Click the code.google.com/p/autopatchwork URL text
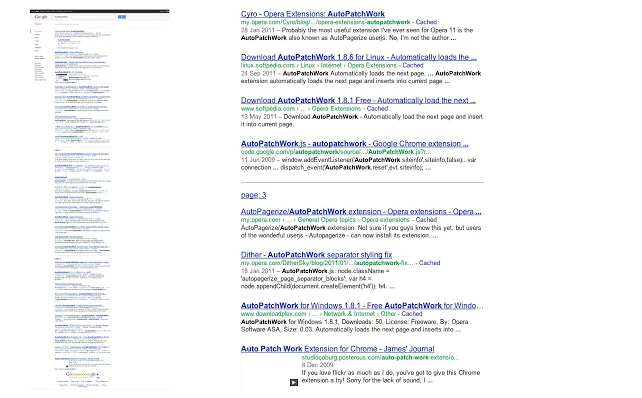This screenshot has width=642, height=398. pyautogui.click(x=336, y=152)
